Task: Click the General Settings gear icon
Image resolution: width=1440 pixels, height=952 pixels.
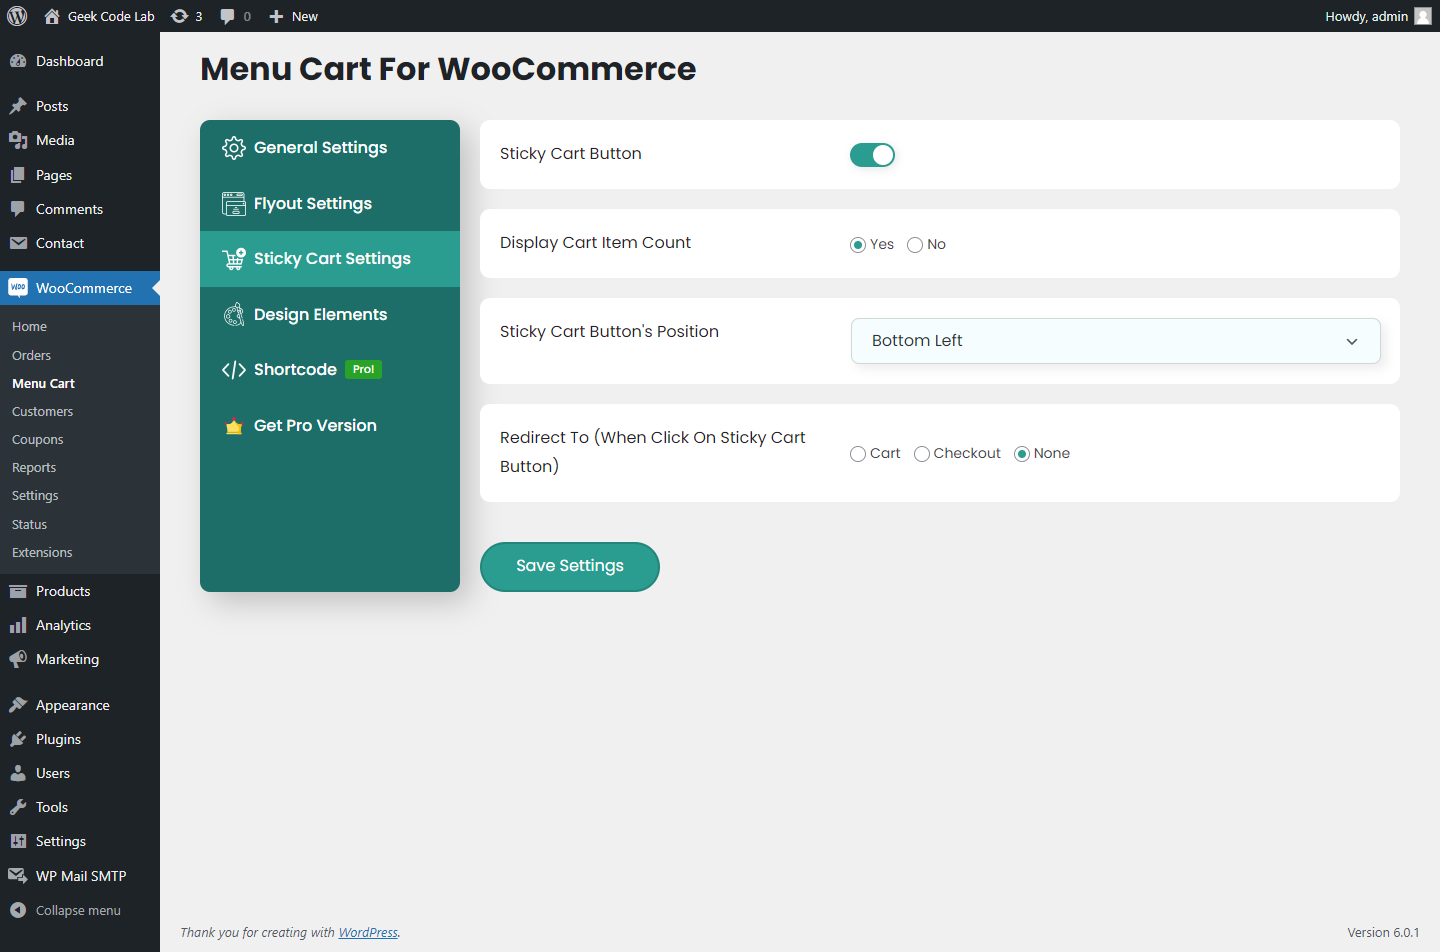Action: 234,148
